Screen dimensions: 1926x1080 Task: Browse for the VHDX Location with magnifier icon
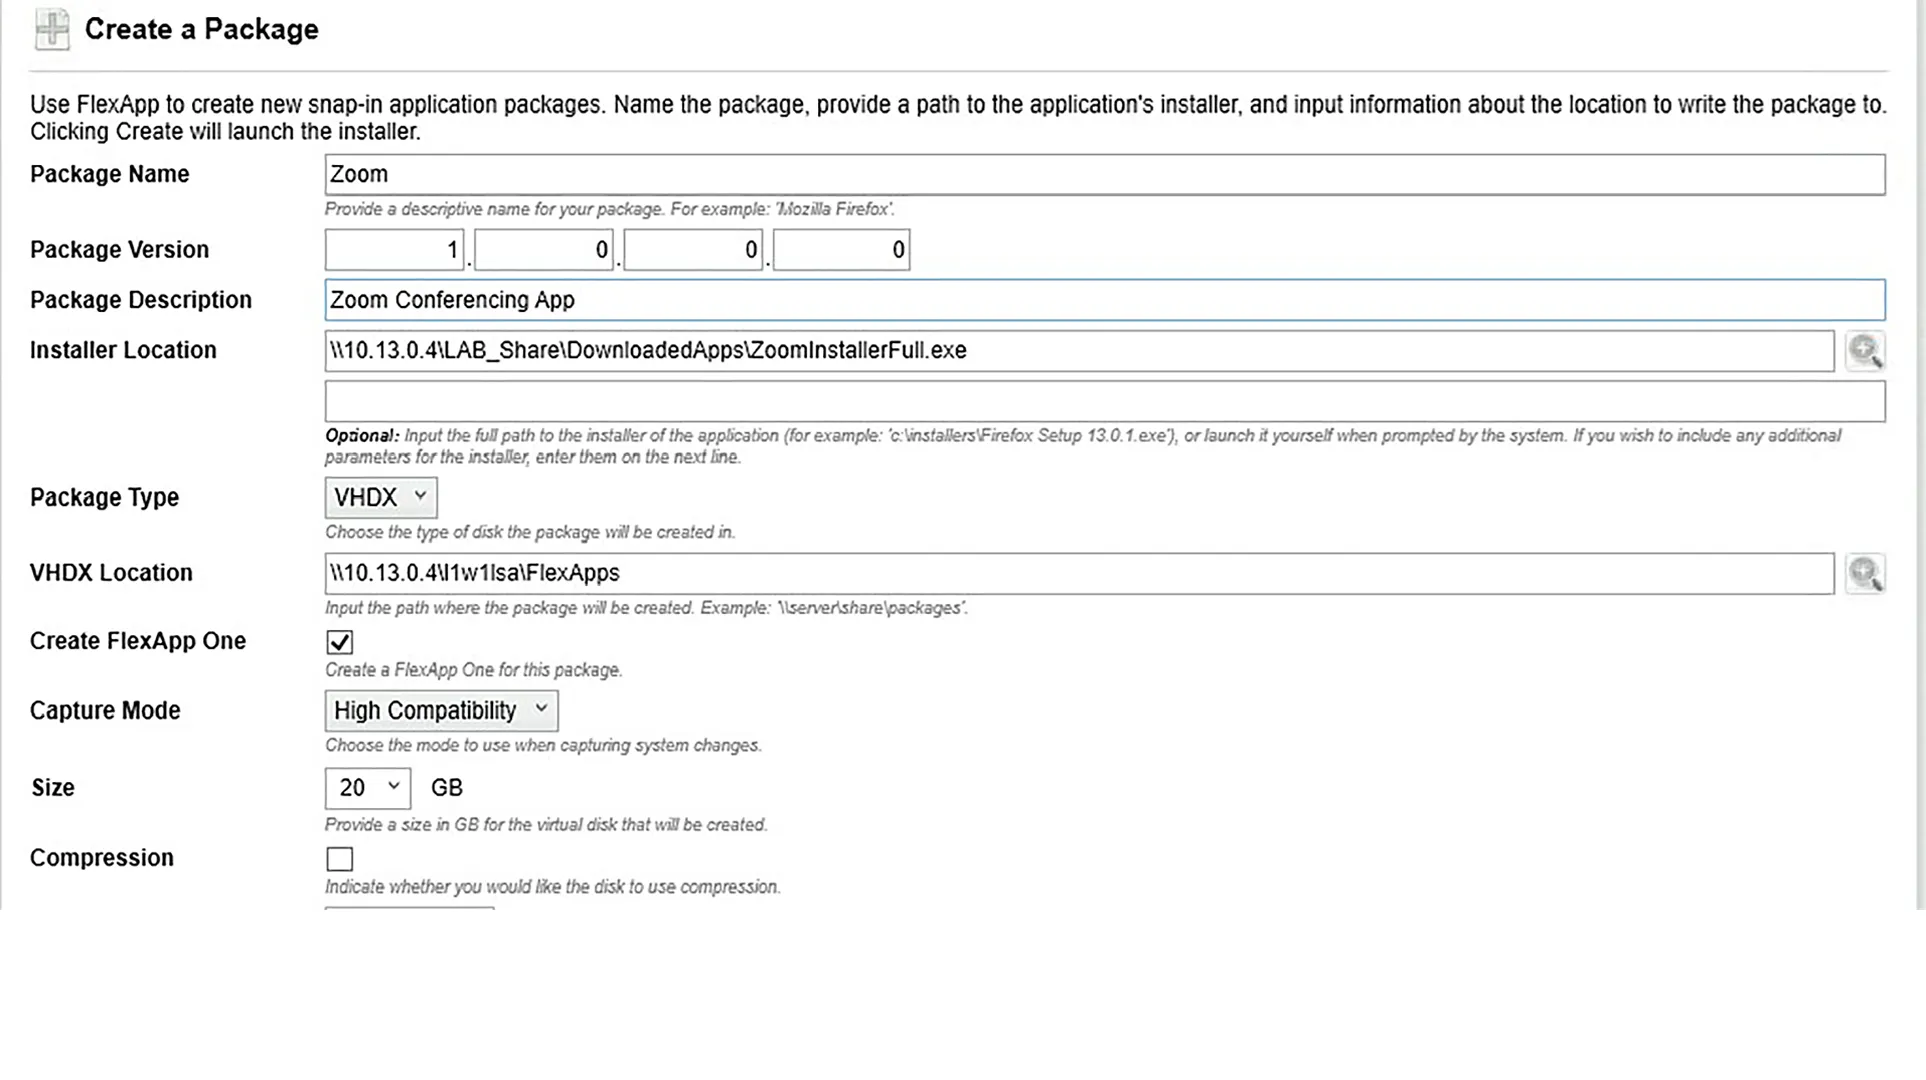[1865, 574]
